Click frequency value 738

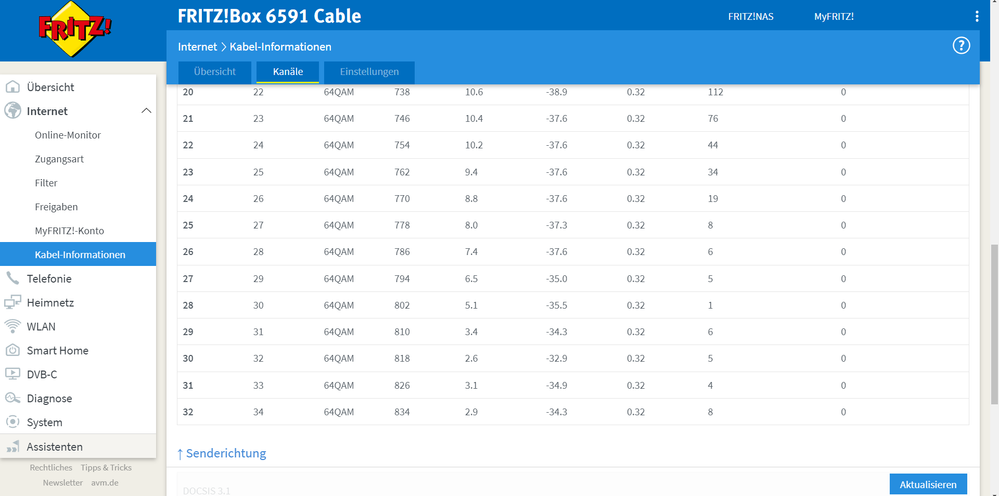(x=402, y=92)
